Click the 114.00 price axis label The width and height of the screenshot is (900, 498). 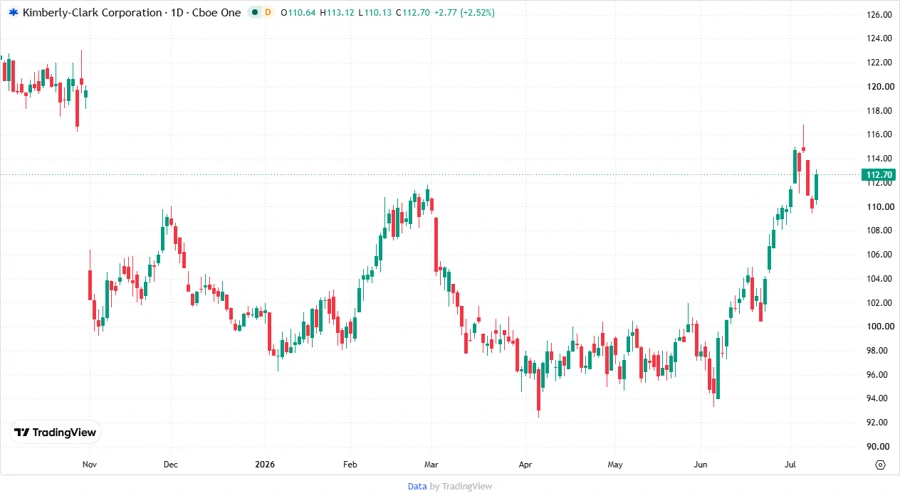click(879, 158)
